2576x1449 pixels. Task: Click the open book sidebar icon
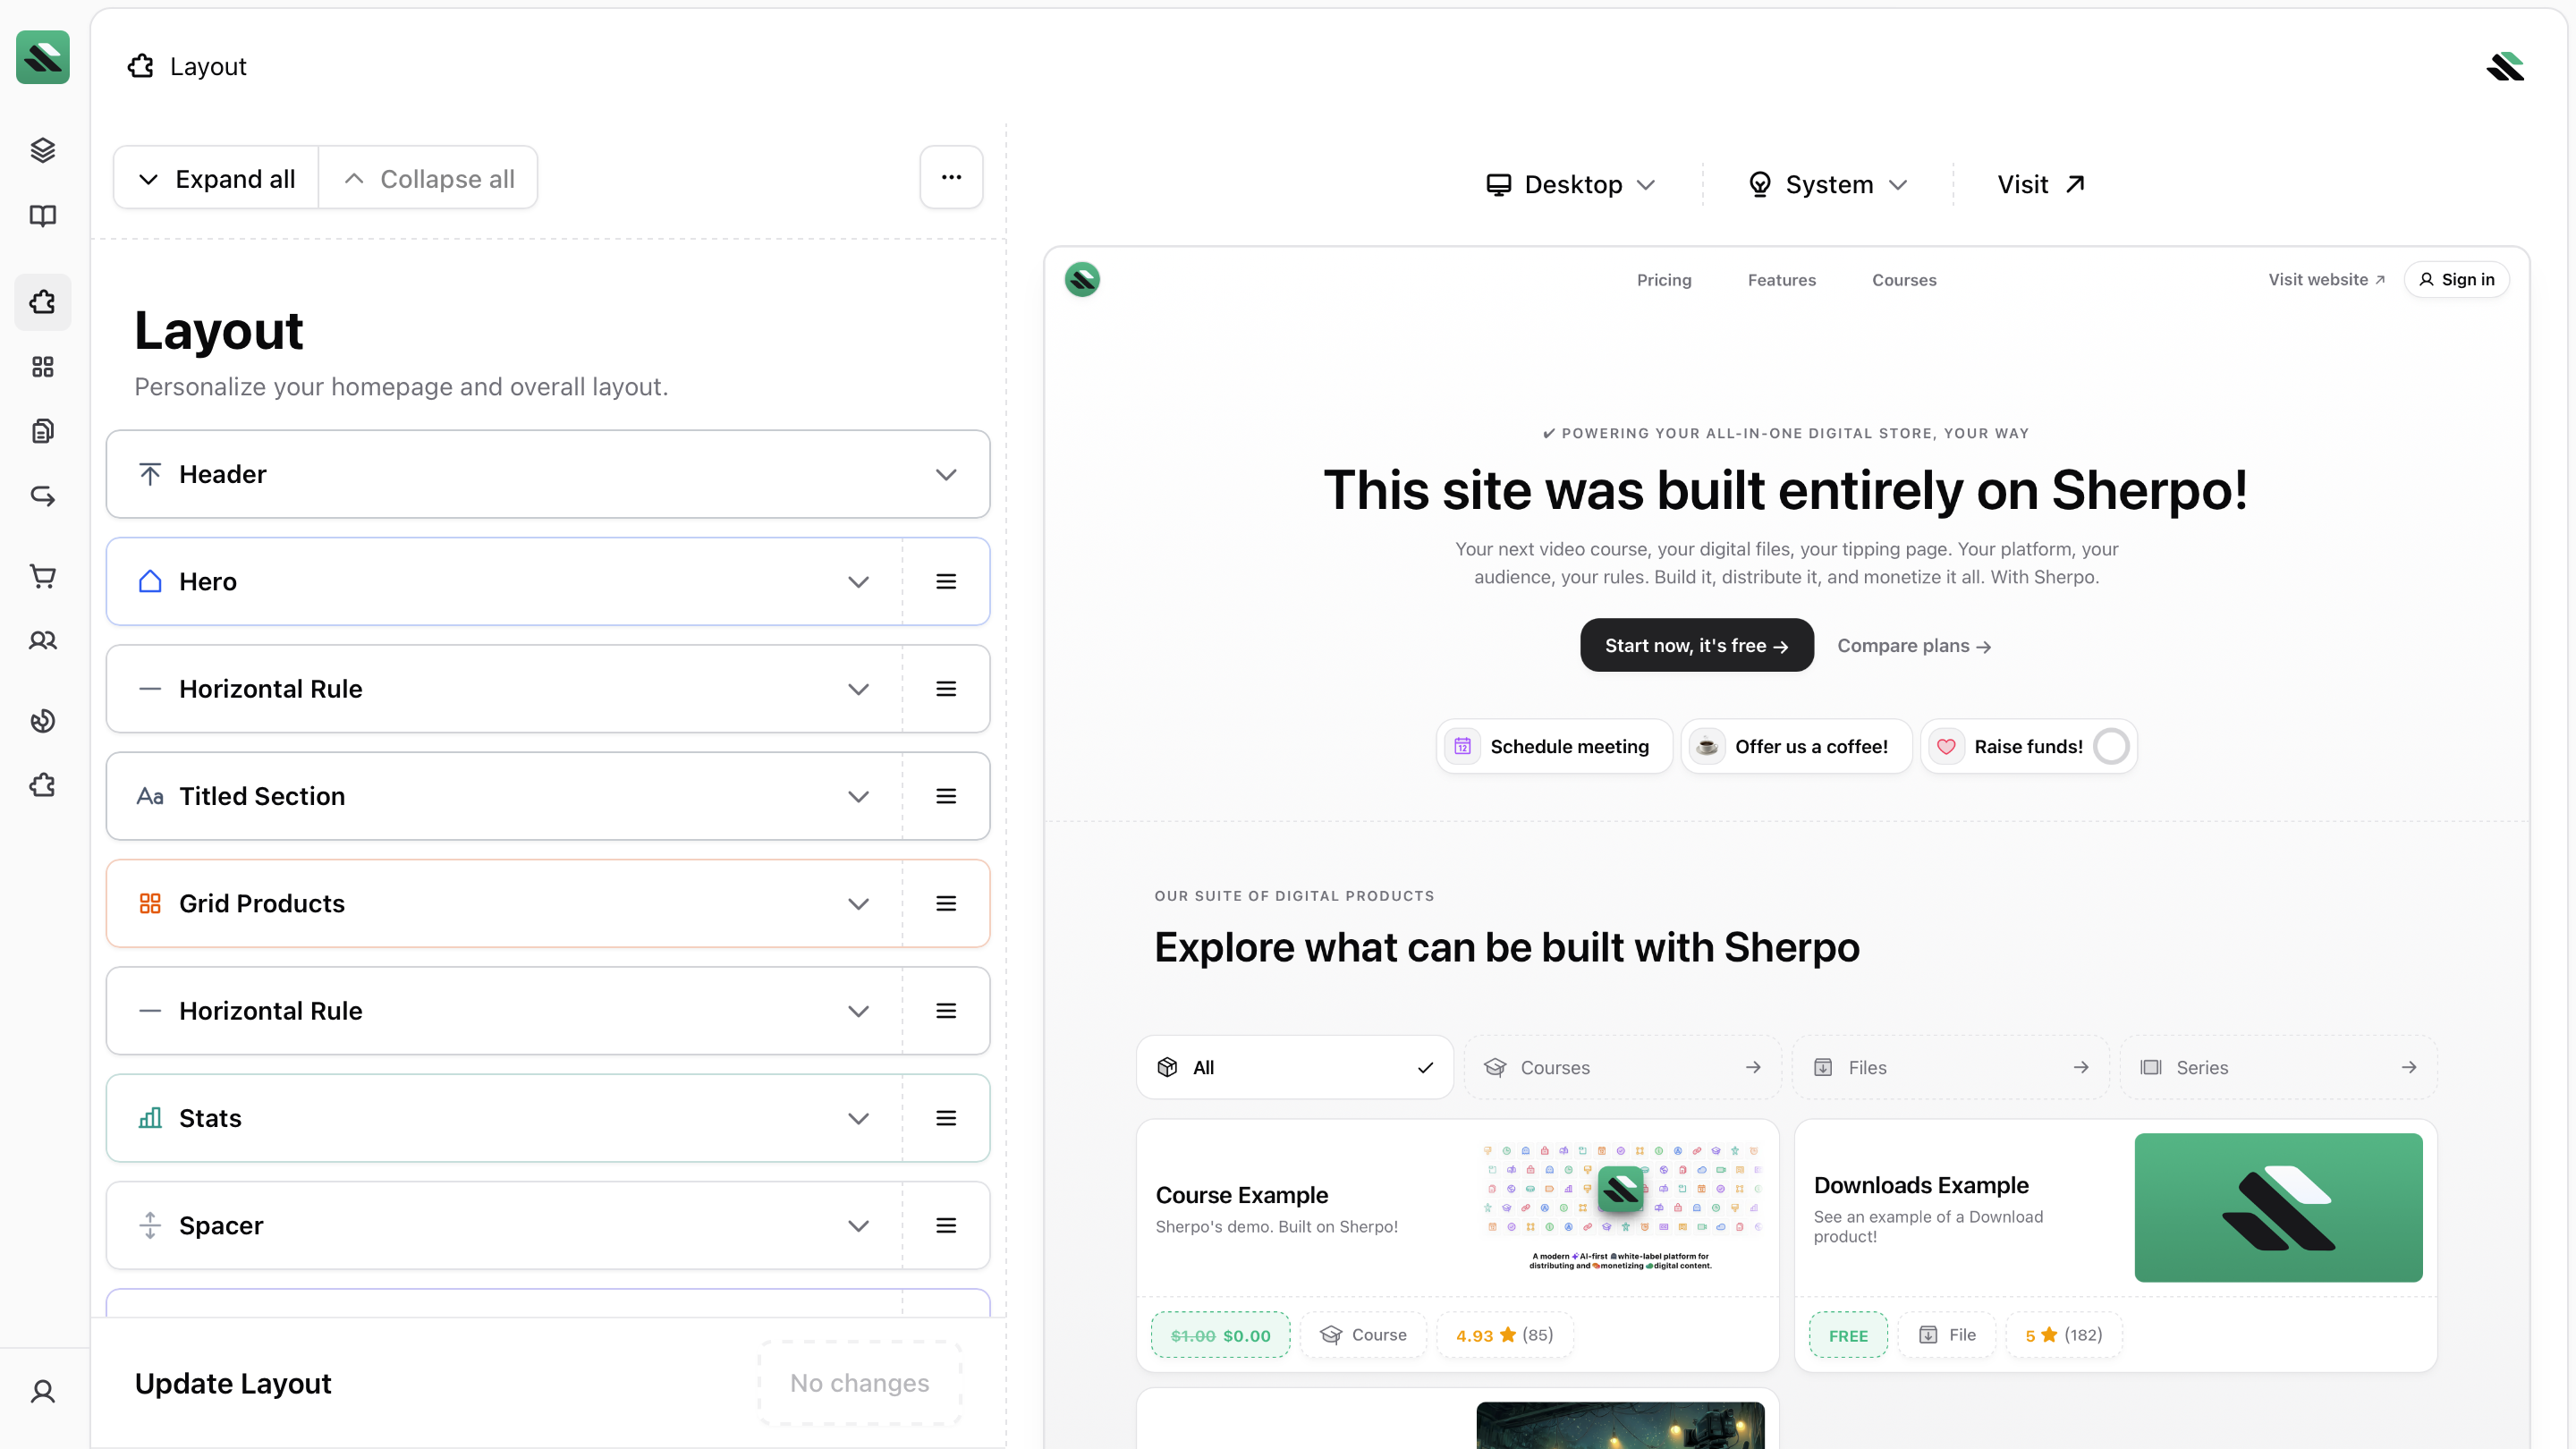42,216
